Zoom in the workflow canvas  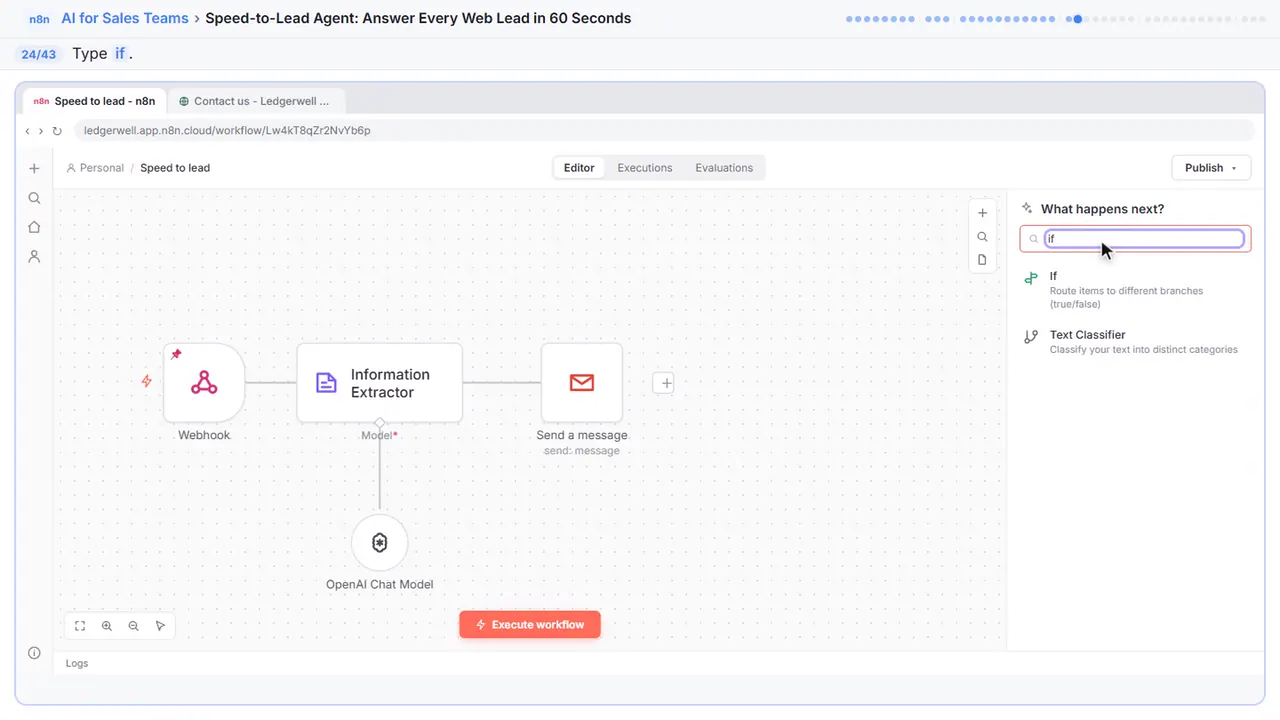(107, 626)
